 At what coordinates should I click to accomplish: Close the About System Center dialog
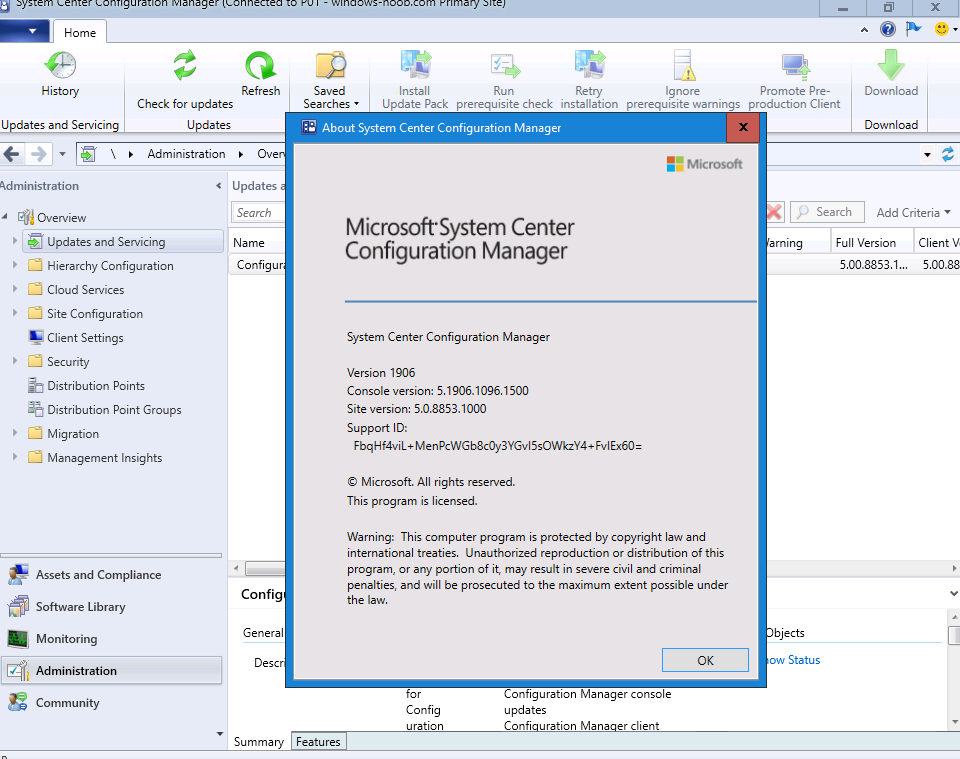(x=743, y=127)
